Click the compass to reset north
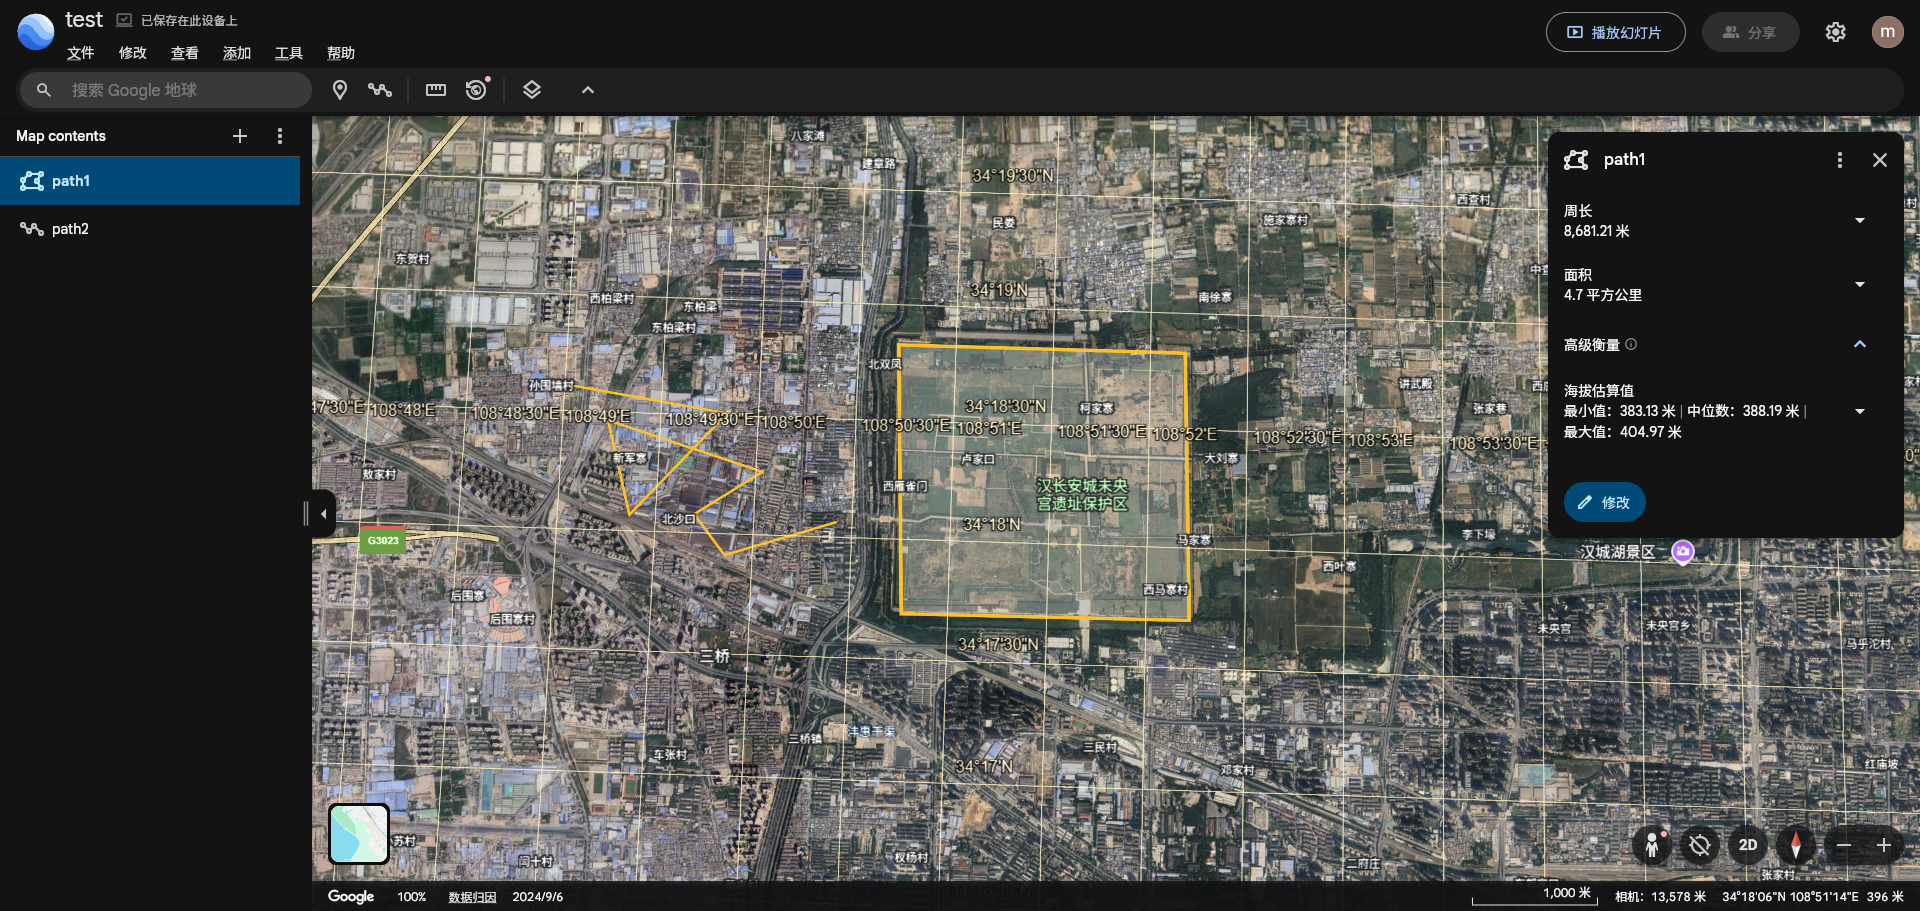Image resolution: width=1920 pixels, height=911 pixels. [x=1796, y=846]
